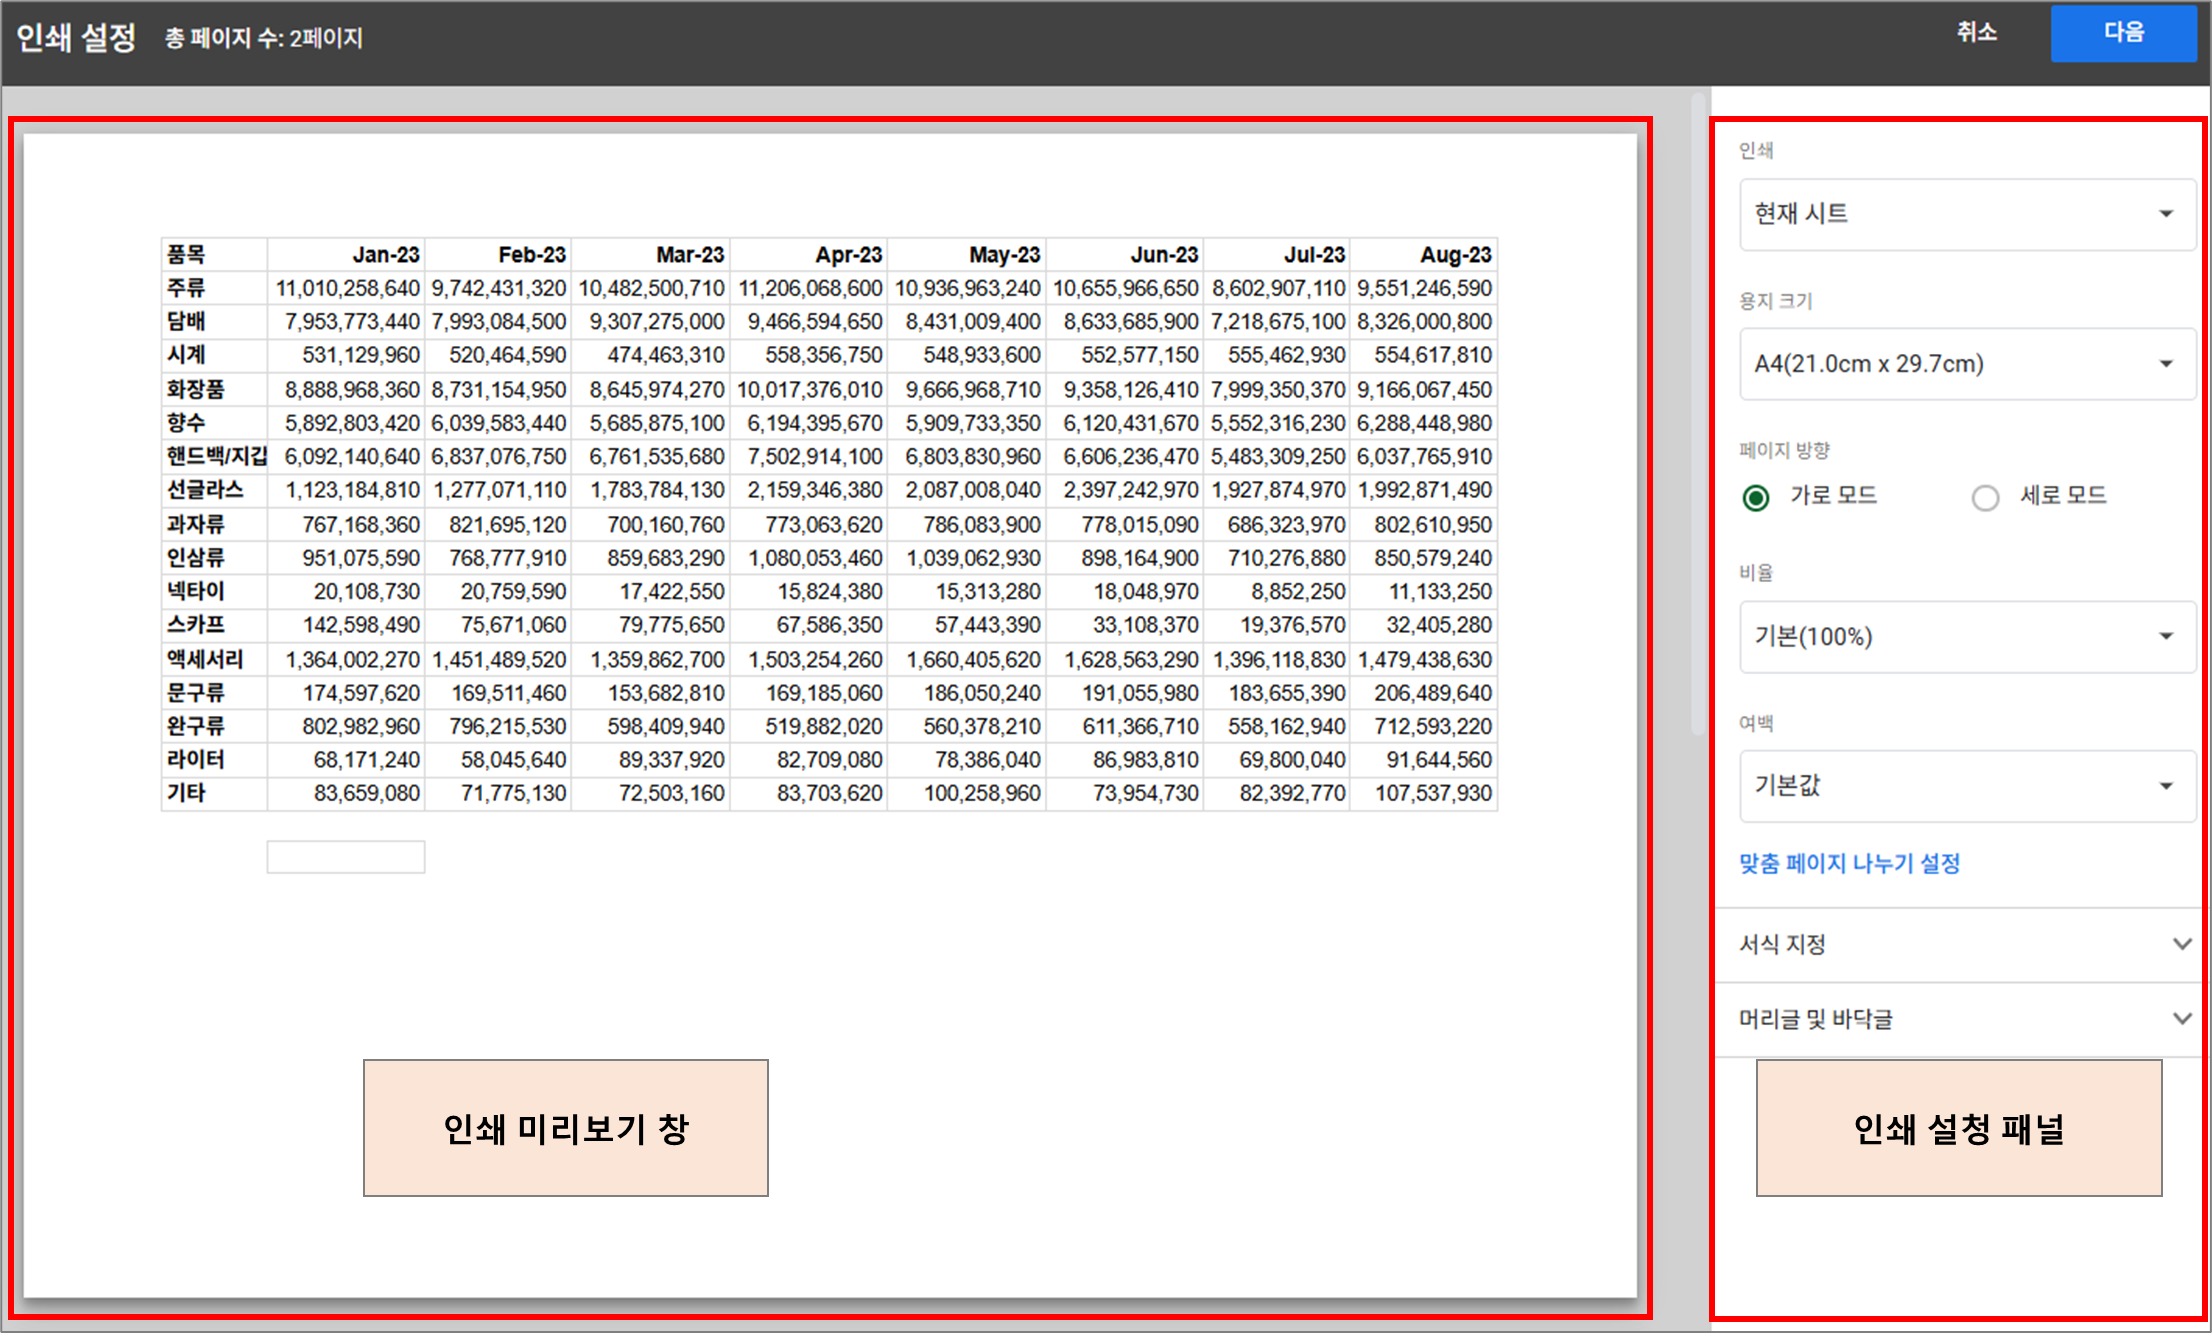Image resolution: width=2212 pixels, height=1333 pixels.
Task: Open the 기본값 margins dropdown
Action: tap(1950, 786)
